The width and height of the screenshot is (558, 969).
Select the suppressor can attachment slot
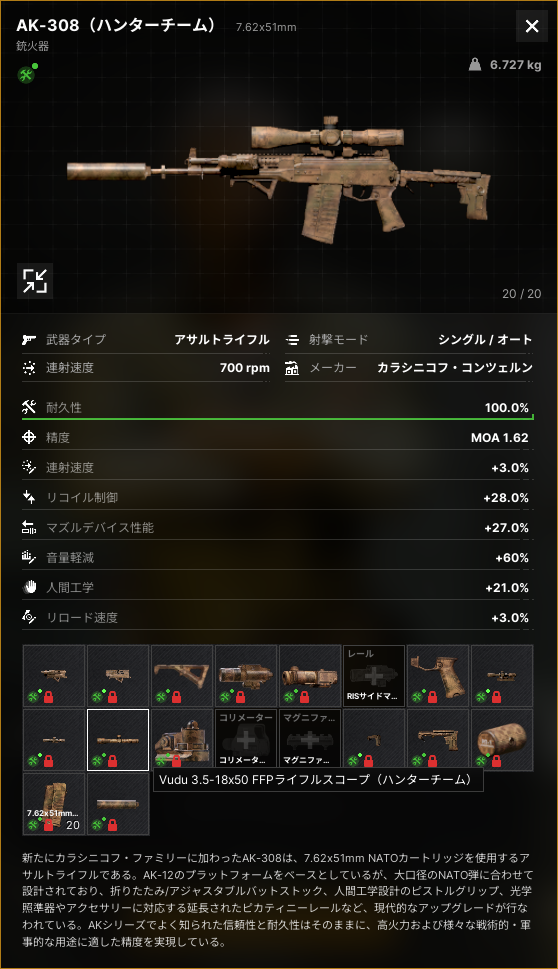coord(502,740)
